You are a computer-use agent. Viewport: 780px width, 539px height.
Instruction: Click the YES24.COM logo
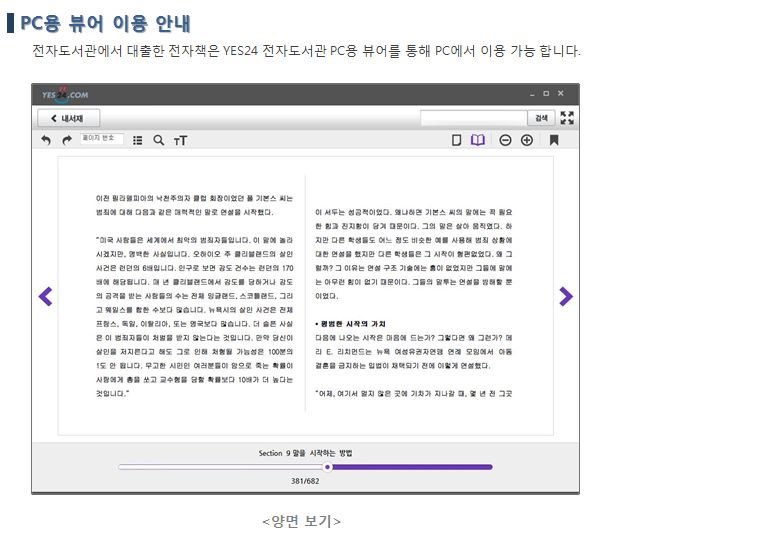(65, 94)
